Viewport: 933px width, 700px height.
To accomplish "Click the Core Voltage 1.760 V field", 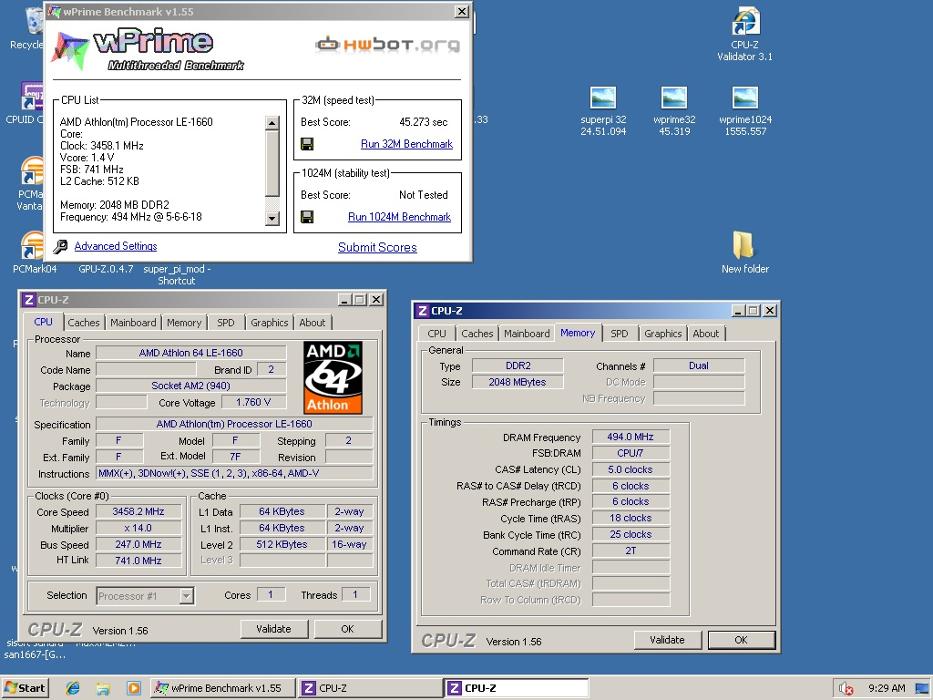I will [253, 402].
